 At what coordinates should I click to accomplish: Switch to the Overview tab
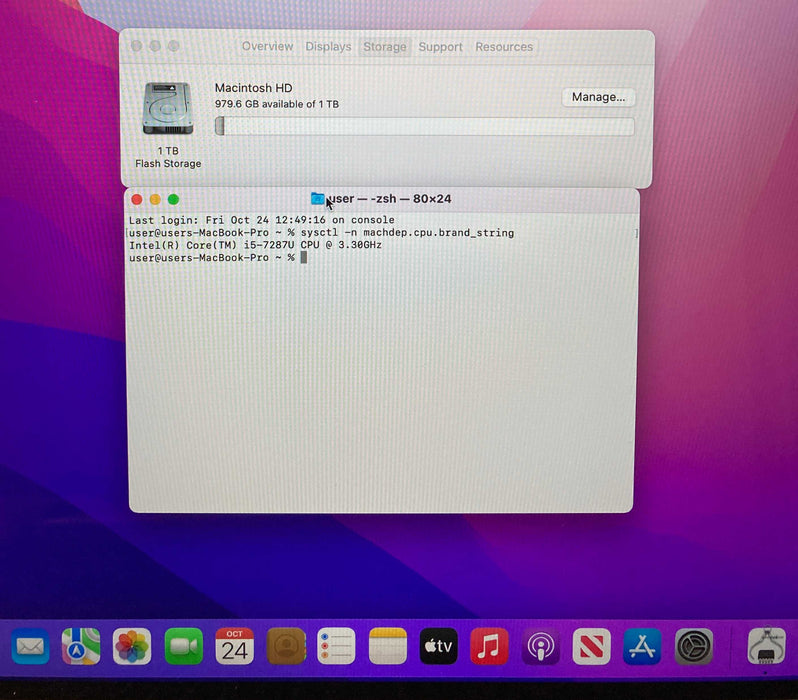coord(267,46)
